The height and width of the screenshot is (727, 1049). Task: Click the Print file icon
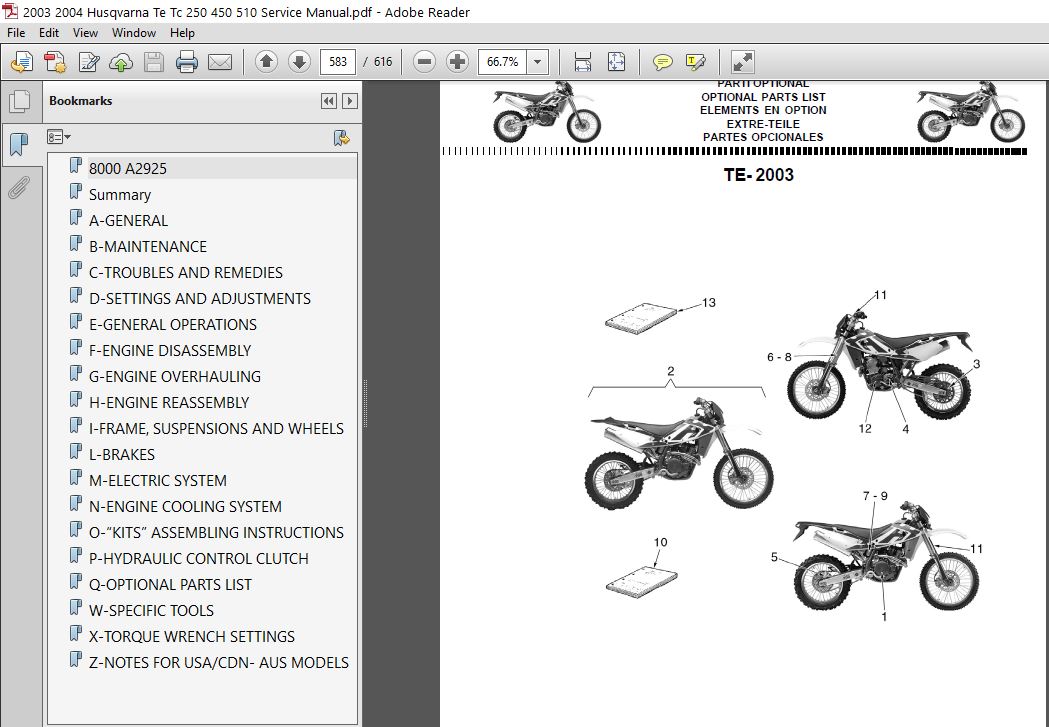pyautogui.click(x=187, y=62)
